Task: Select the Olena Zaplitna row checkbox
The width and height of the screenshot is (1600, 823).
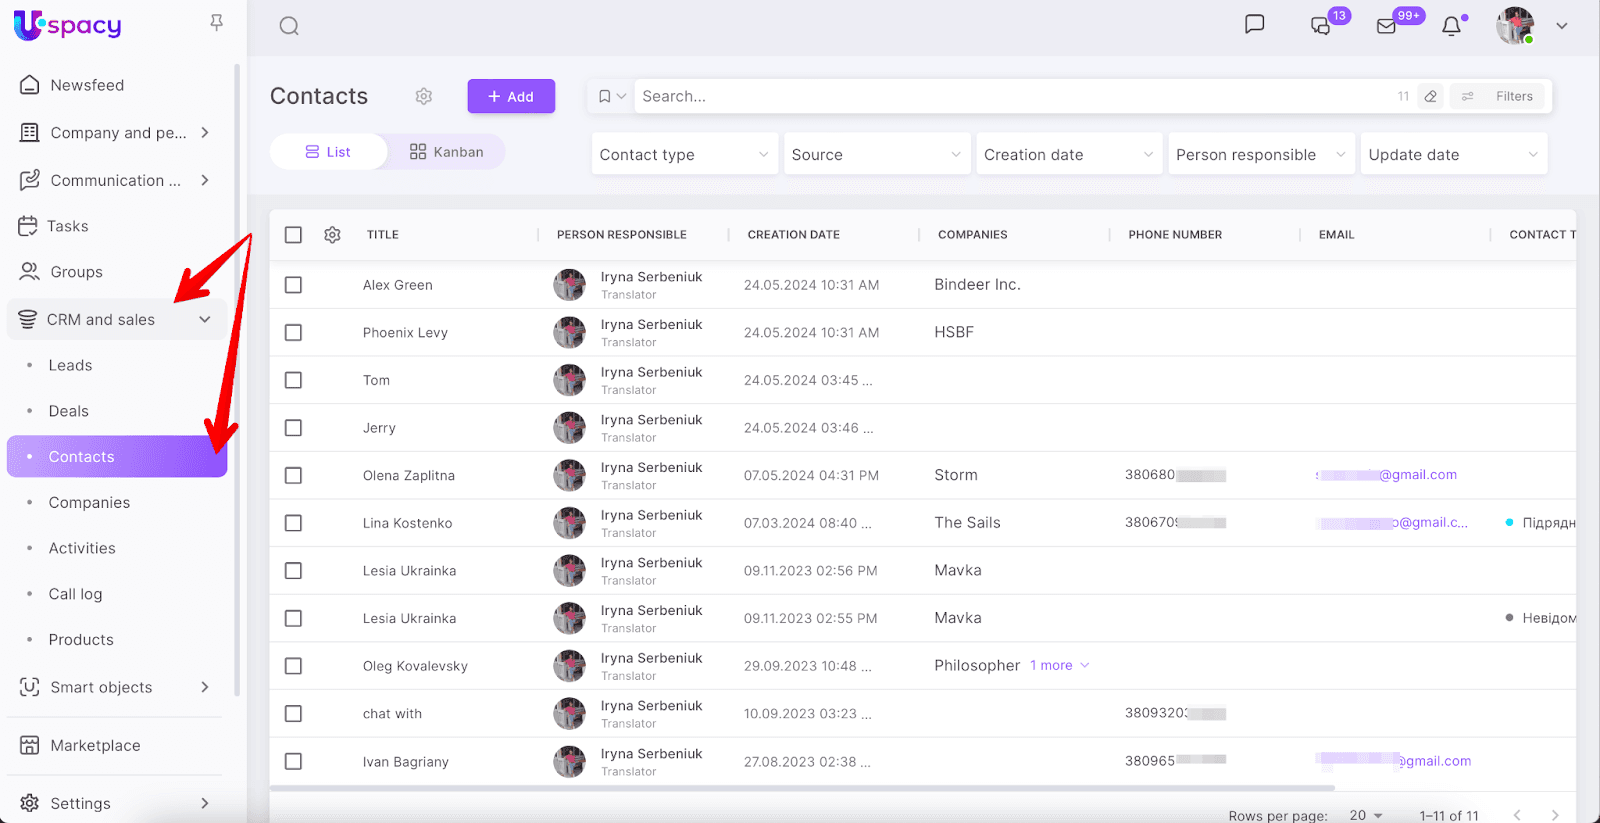Action: [x=293, y=476]
